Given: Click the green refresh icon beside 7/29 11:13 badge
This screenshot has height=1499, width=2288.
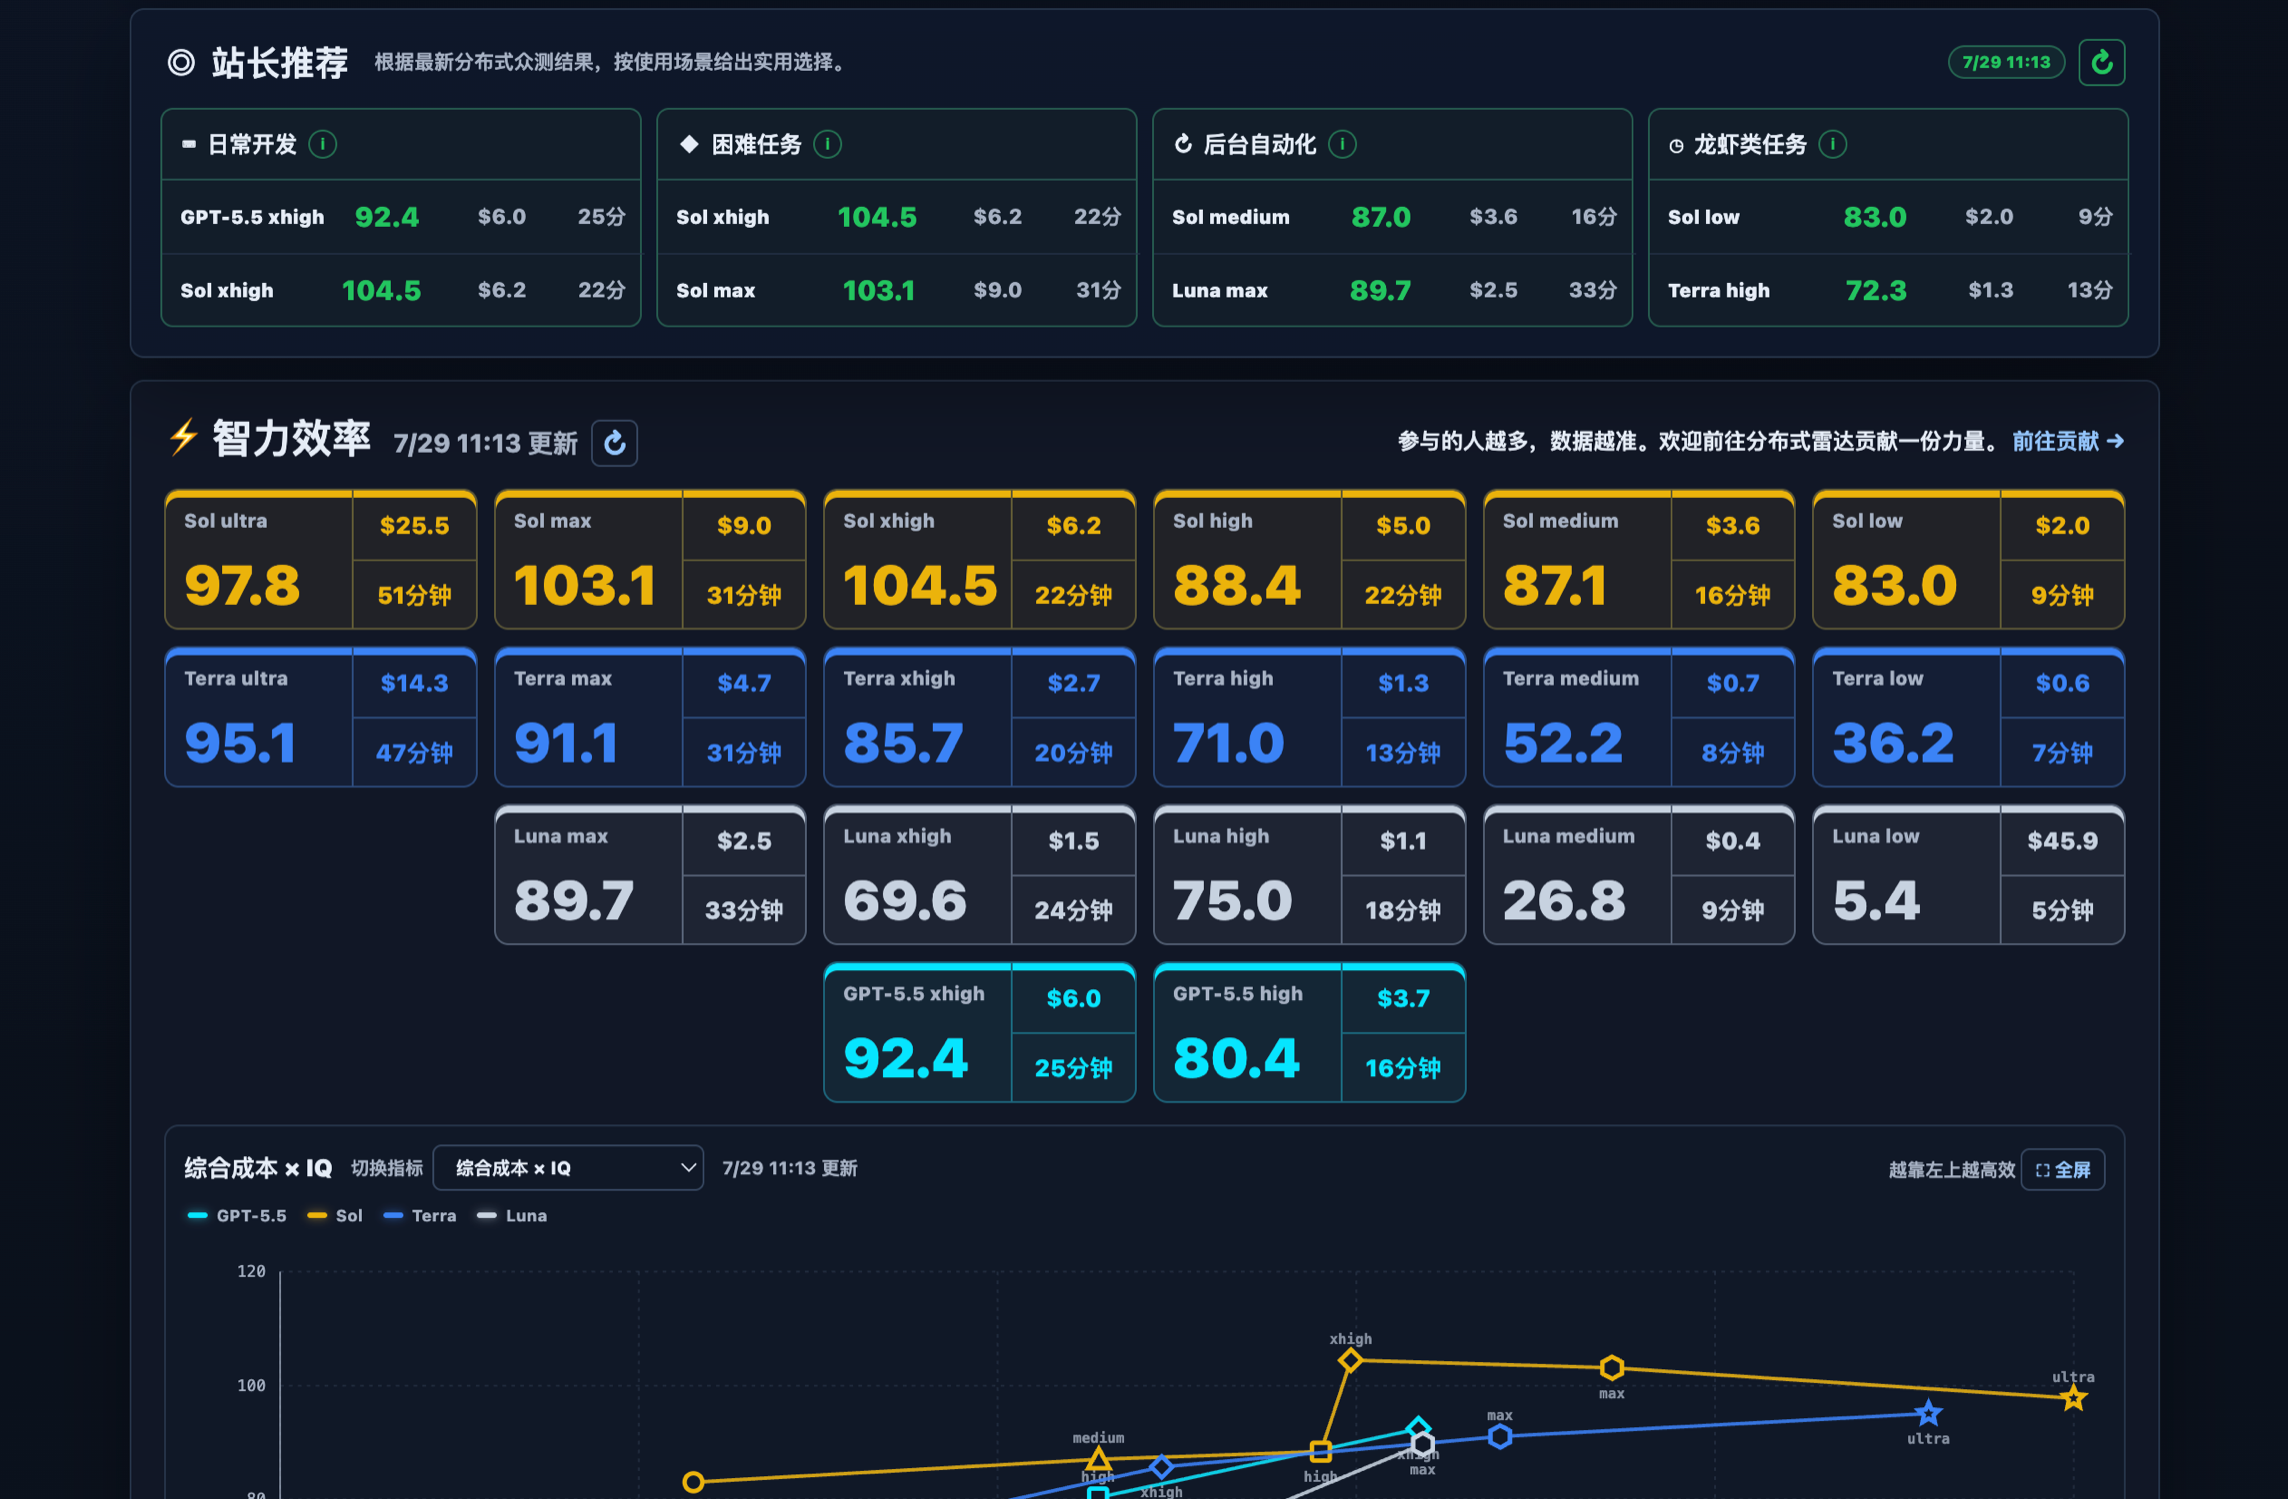Looking at the screenshot, I should (x=2101, y=62).
